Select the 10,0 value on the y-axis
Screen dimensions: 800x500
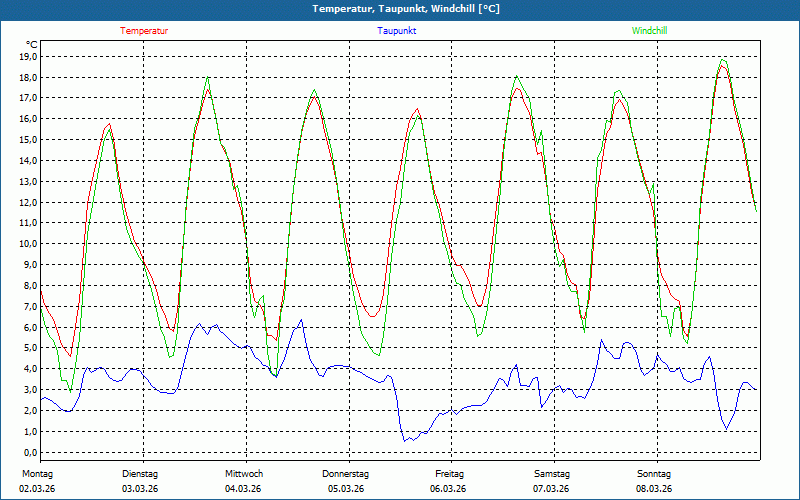click(28, 244)
